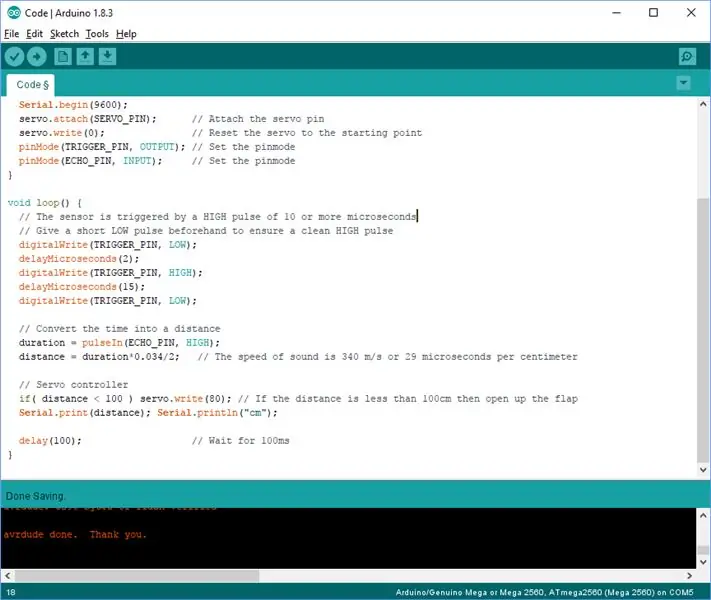Click the pulseIn(ECHO_PIN, HIGH) line
This screenshot has width=711, height=600.
pyautogui.click(x=119, y=342)
